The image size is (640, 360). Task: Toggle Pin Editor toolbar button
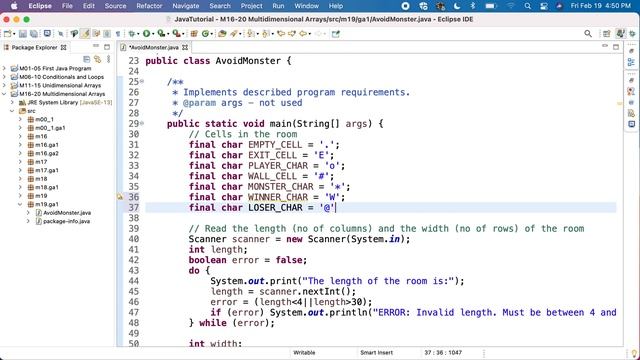[x=336, y=34]
